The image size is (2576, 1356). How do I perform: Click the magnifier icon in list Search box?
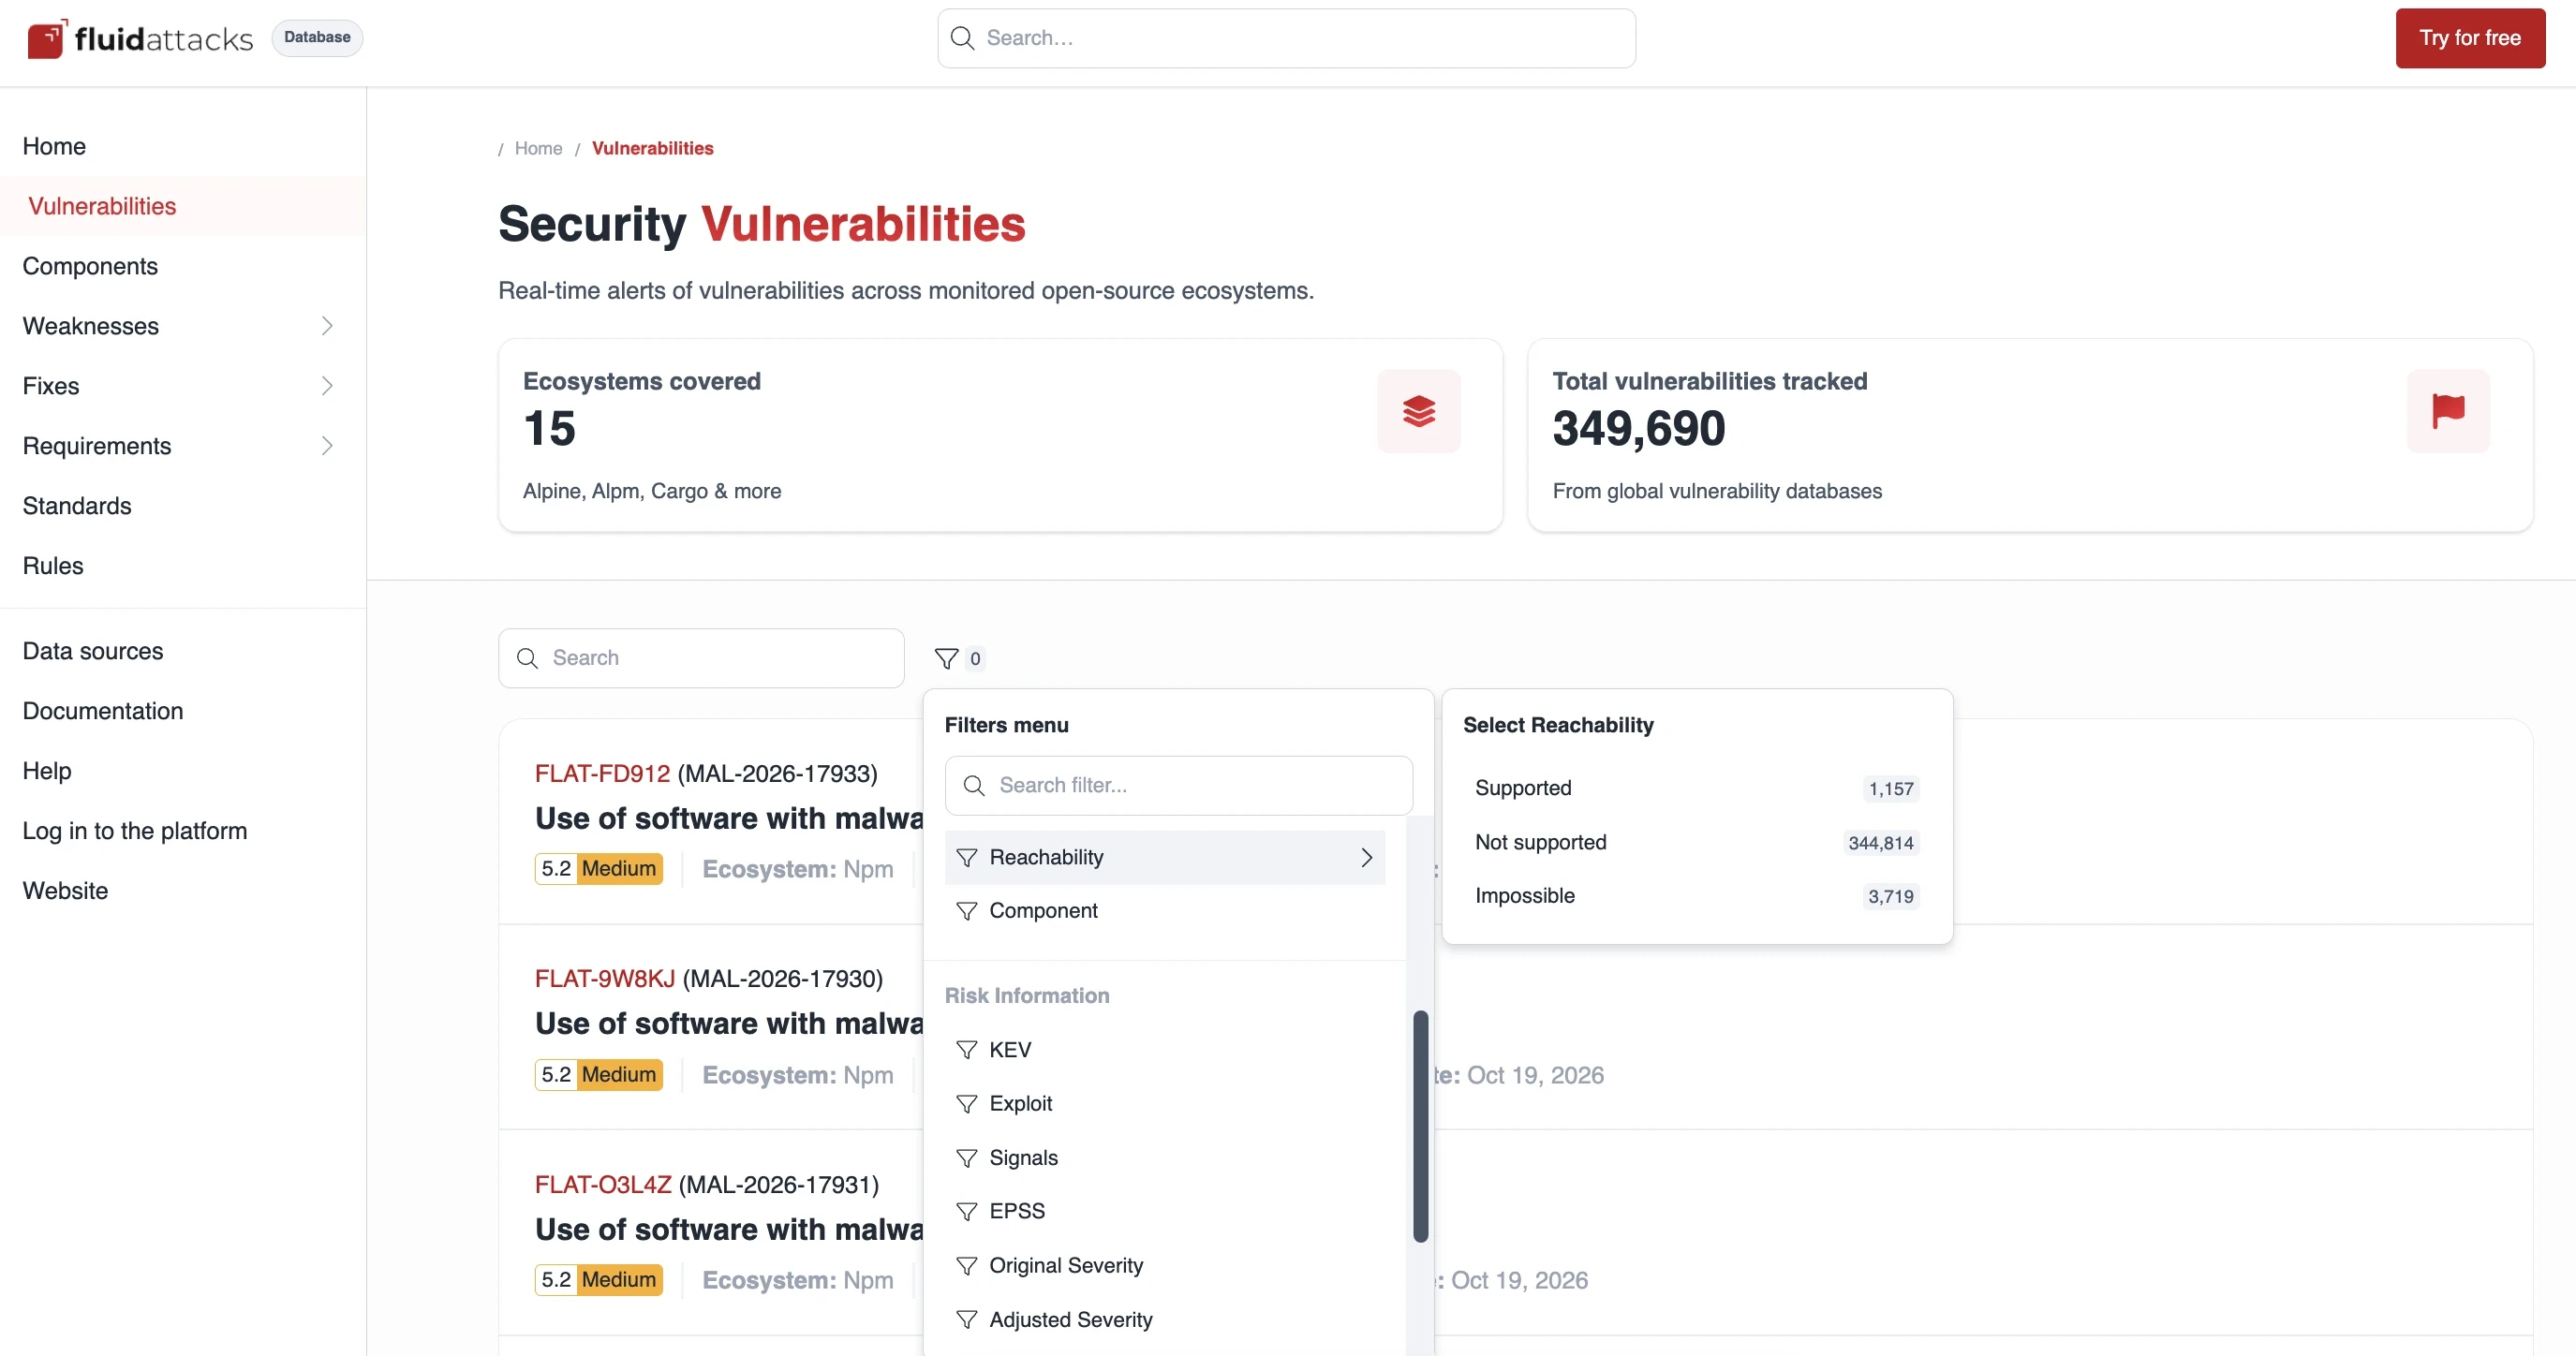(527, 658)
